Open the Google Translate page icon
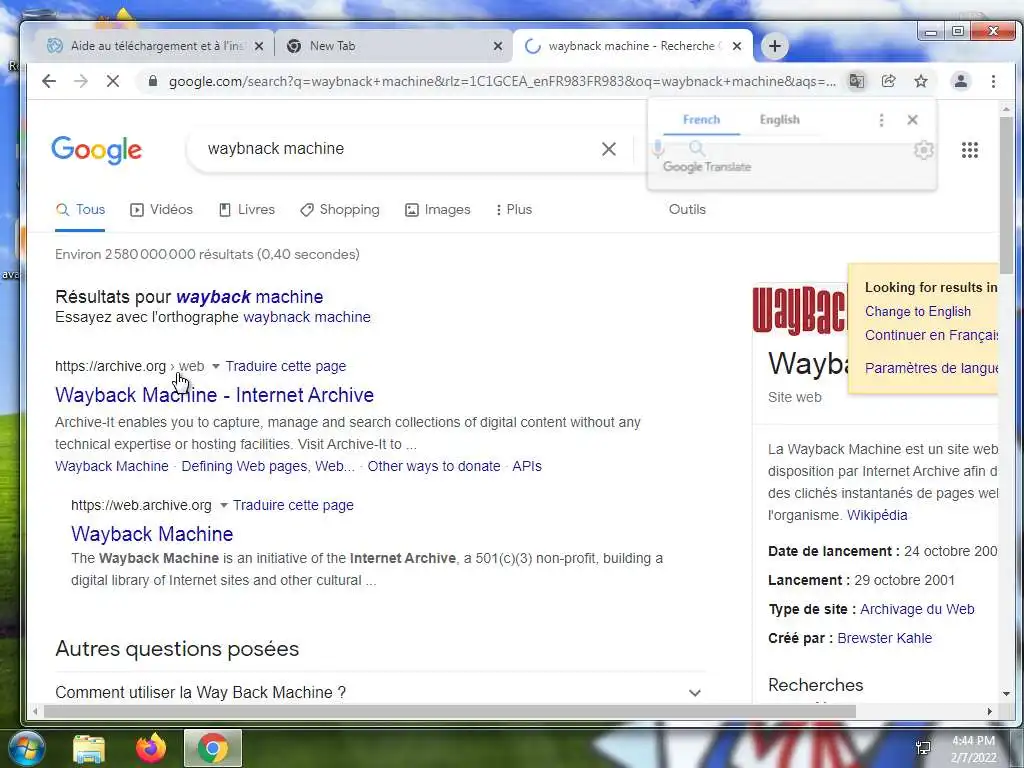This screenshot has height=768, width=1024. click(857, 81)
